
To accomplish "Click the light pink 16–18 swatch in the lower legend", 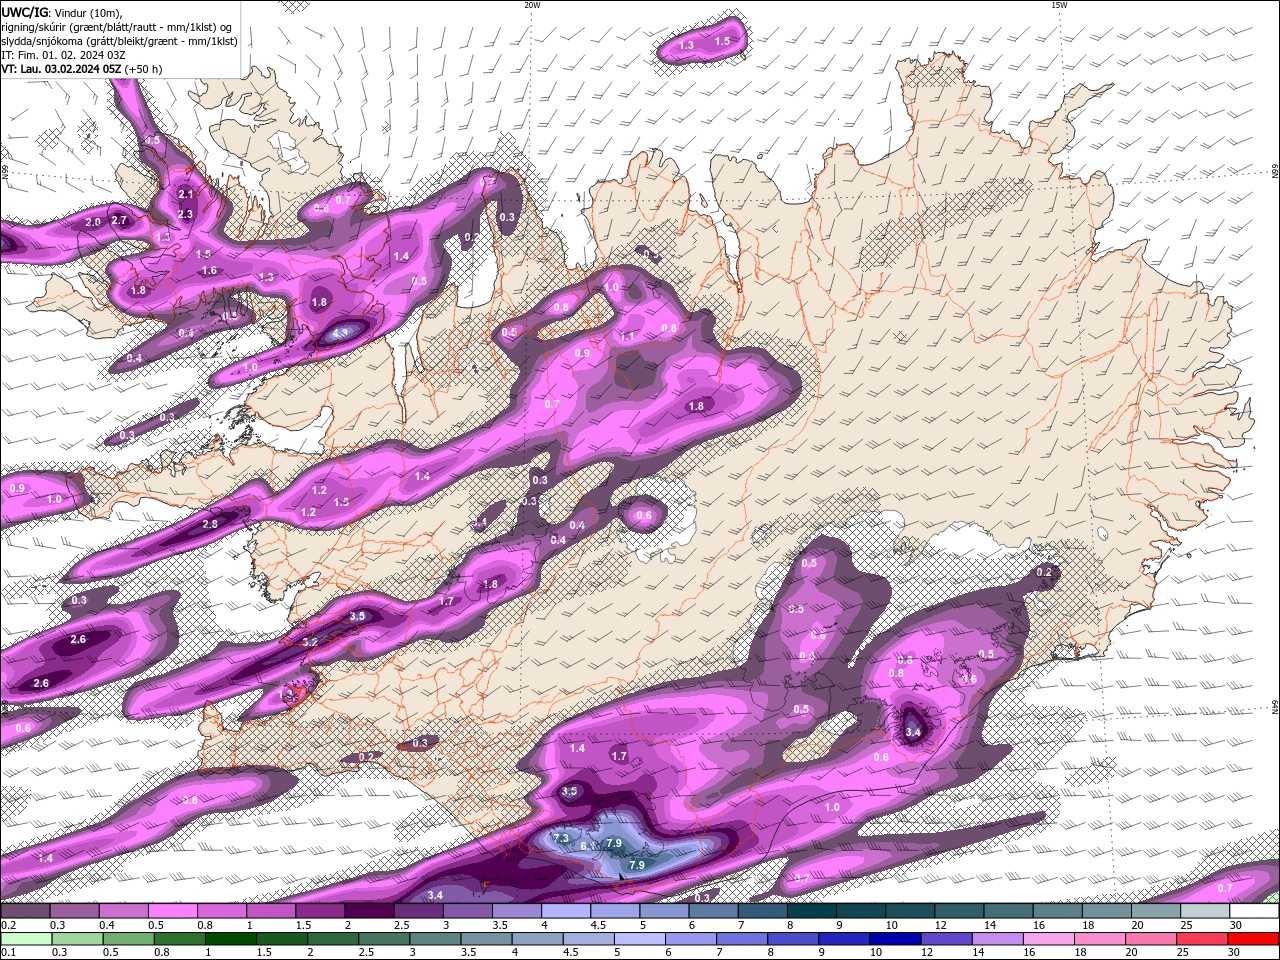I will 1050,939.
